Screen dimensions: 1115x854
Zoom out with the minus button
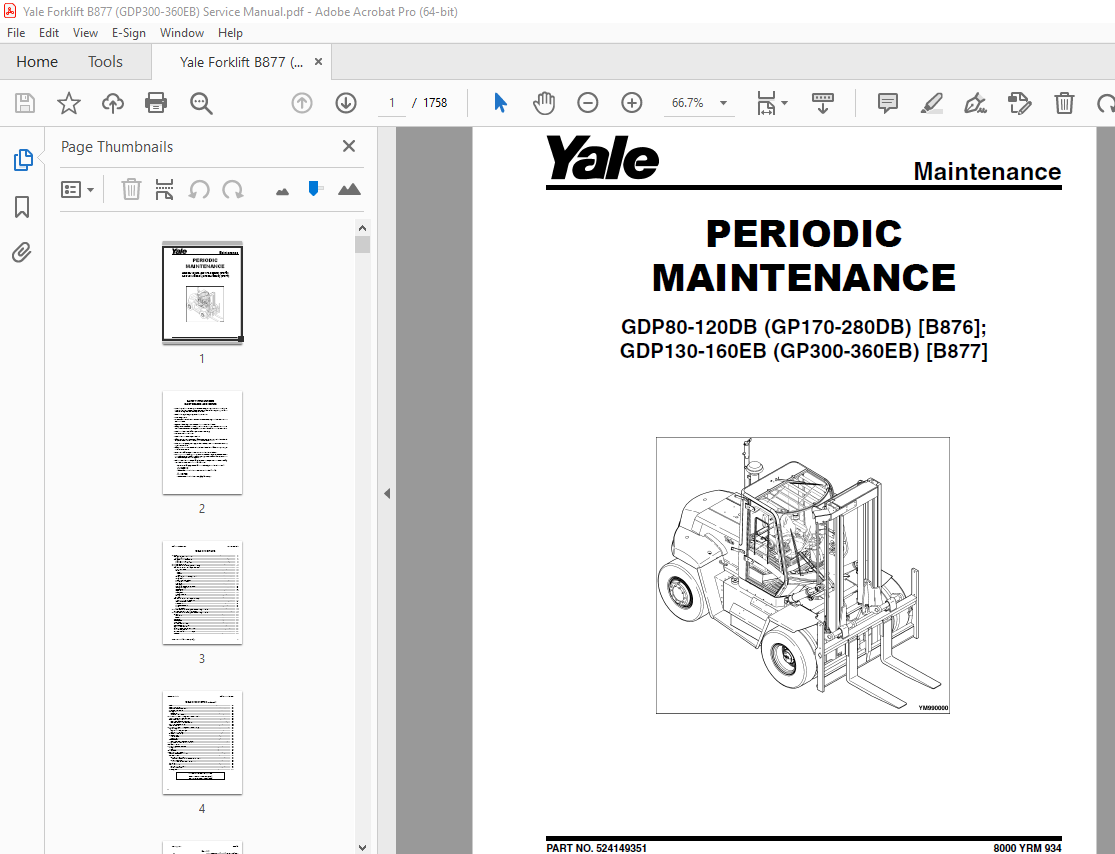[x=587, y=103]
